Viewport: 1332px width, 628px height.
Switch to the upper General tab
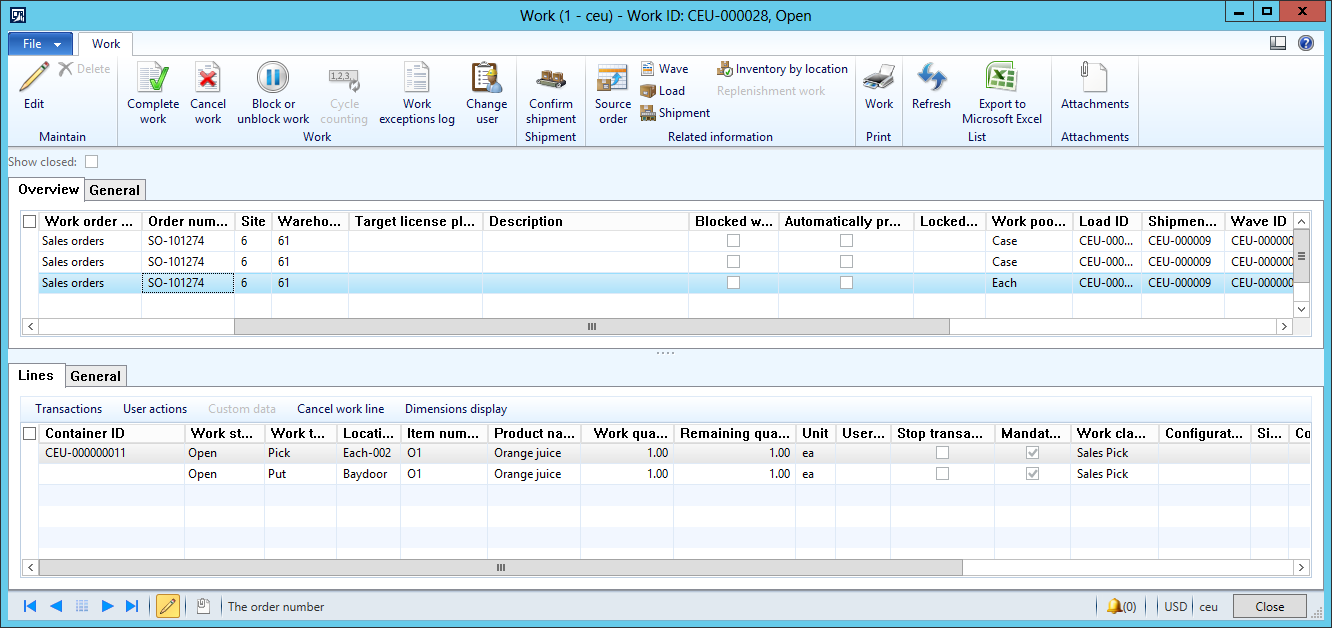click(x=115, y=190)
